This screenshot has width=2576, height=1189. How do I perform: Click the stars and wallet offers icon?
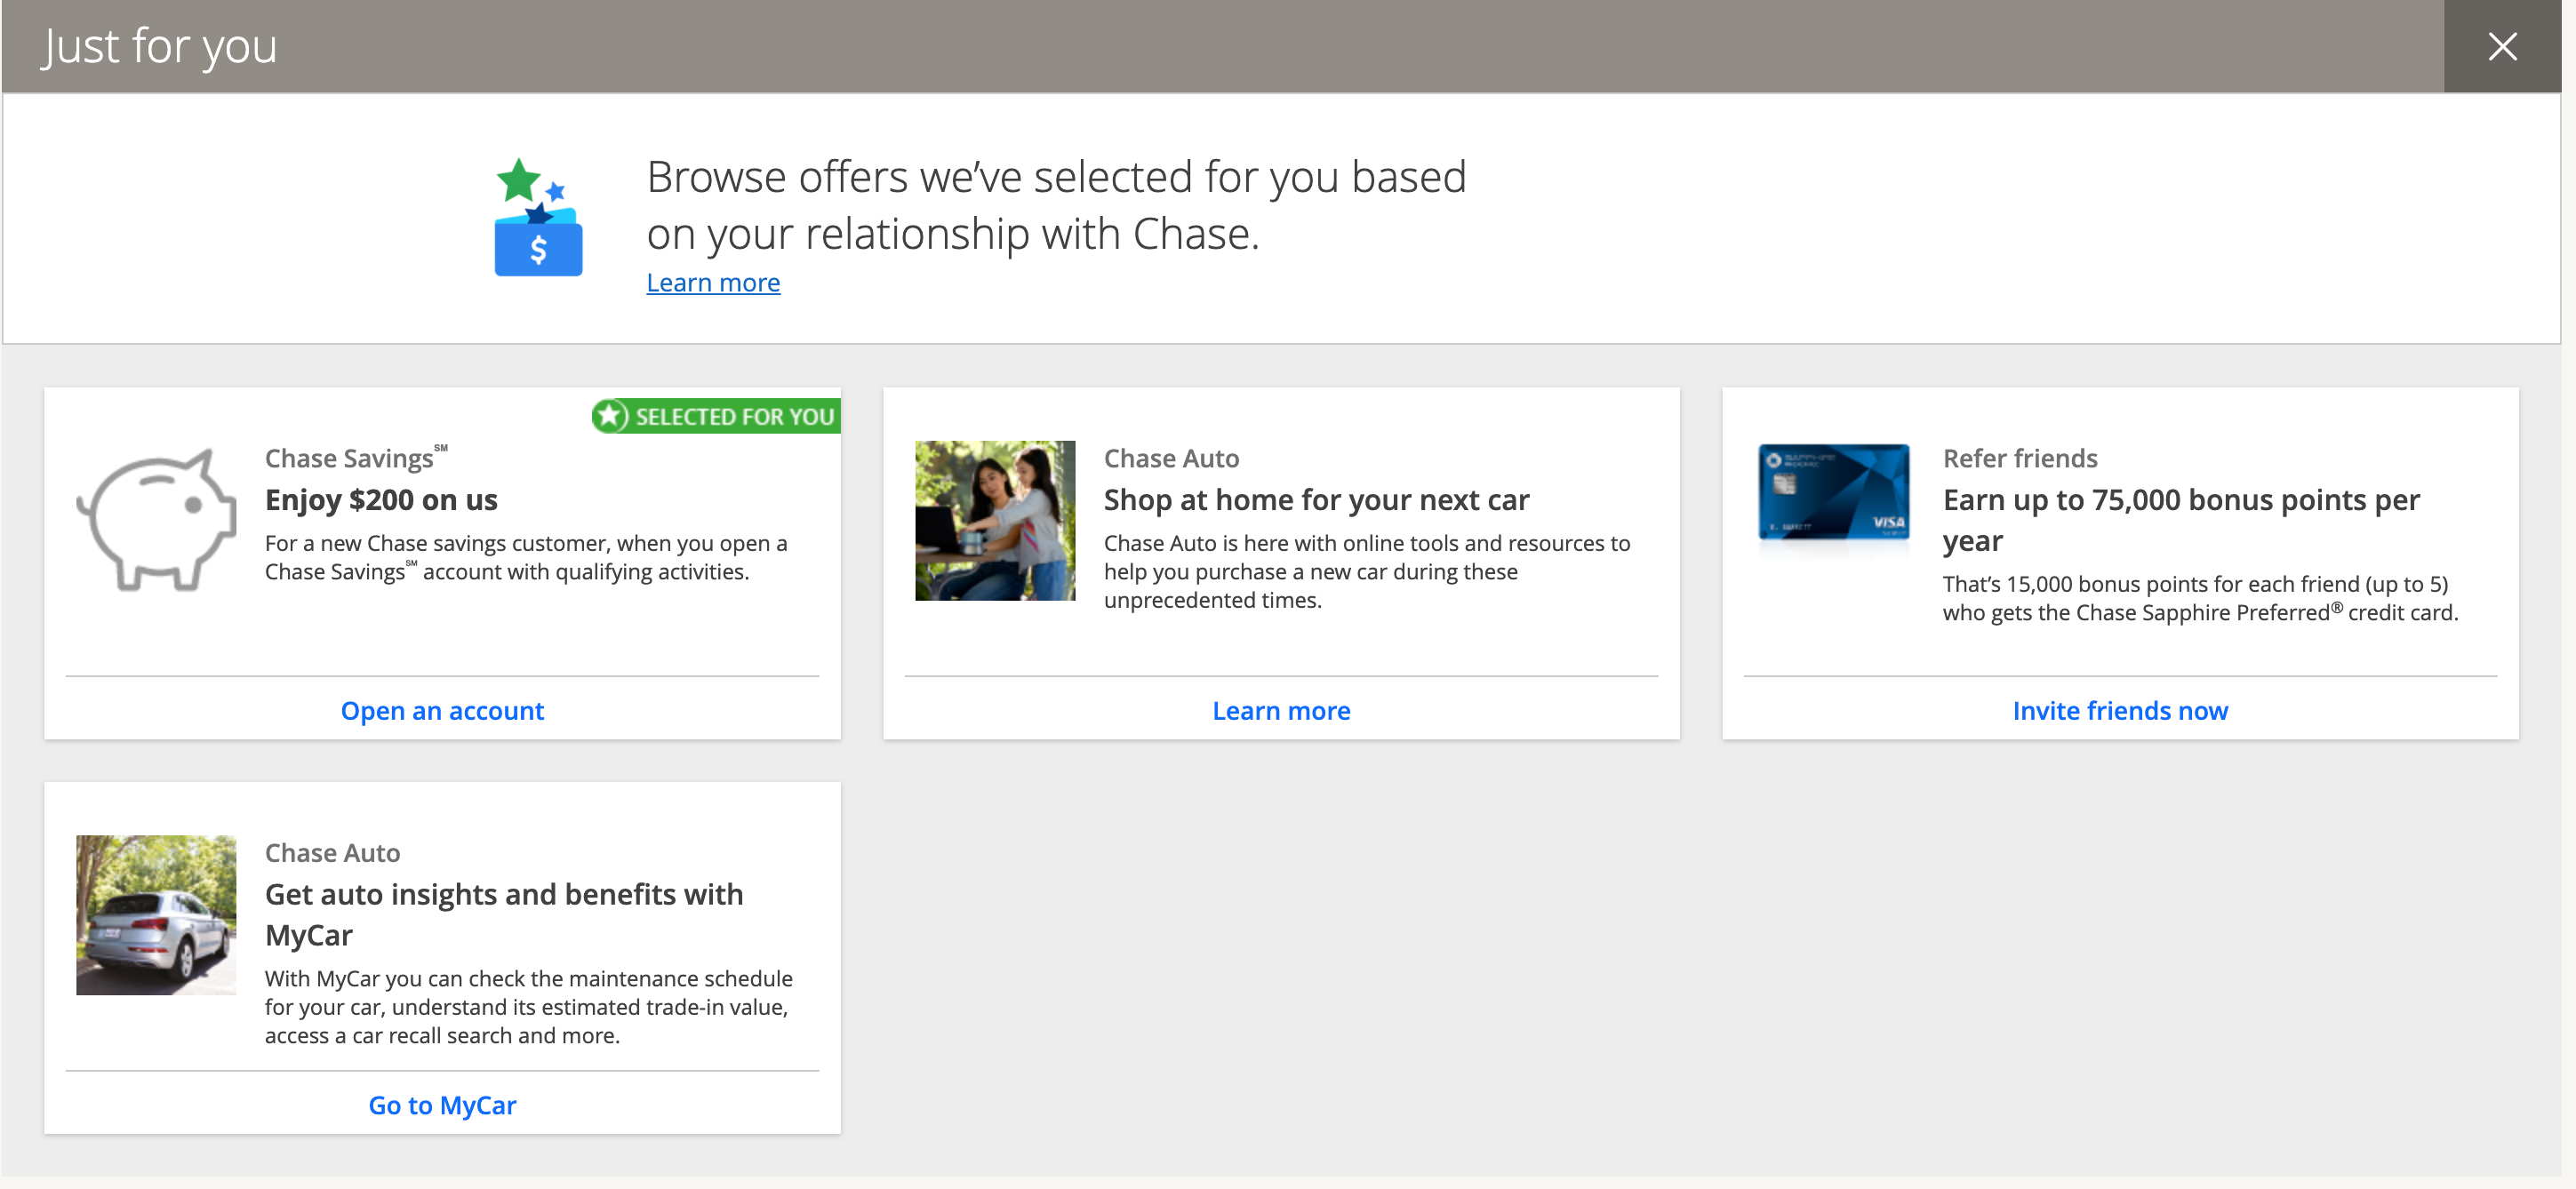point(538,217)
